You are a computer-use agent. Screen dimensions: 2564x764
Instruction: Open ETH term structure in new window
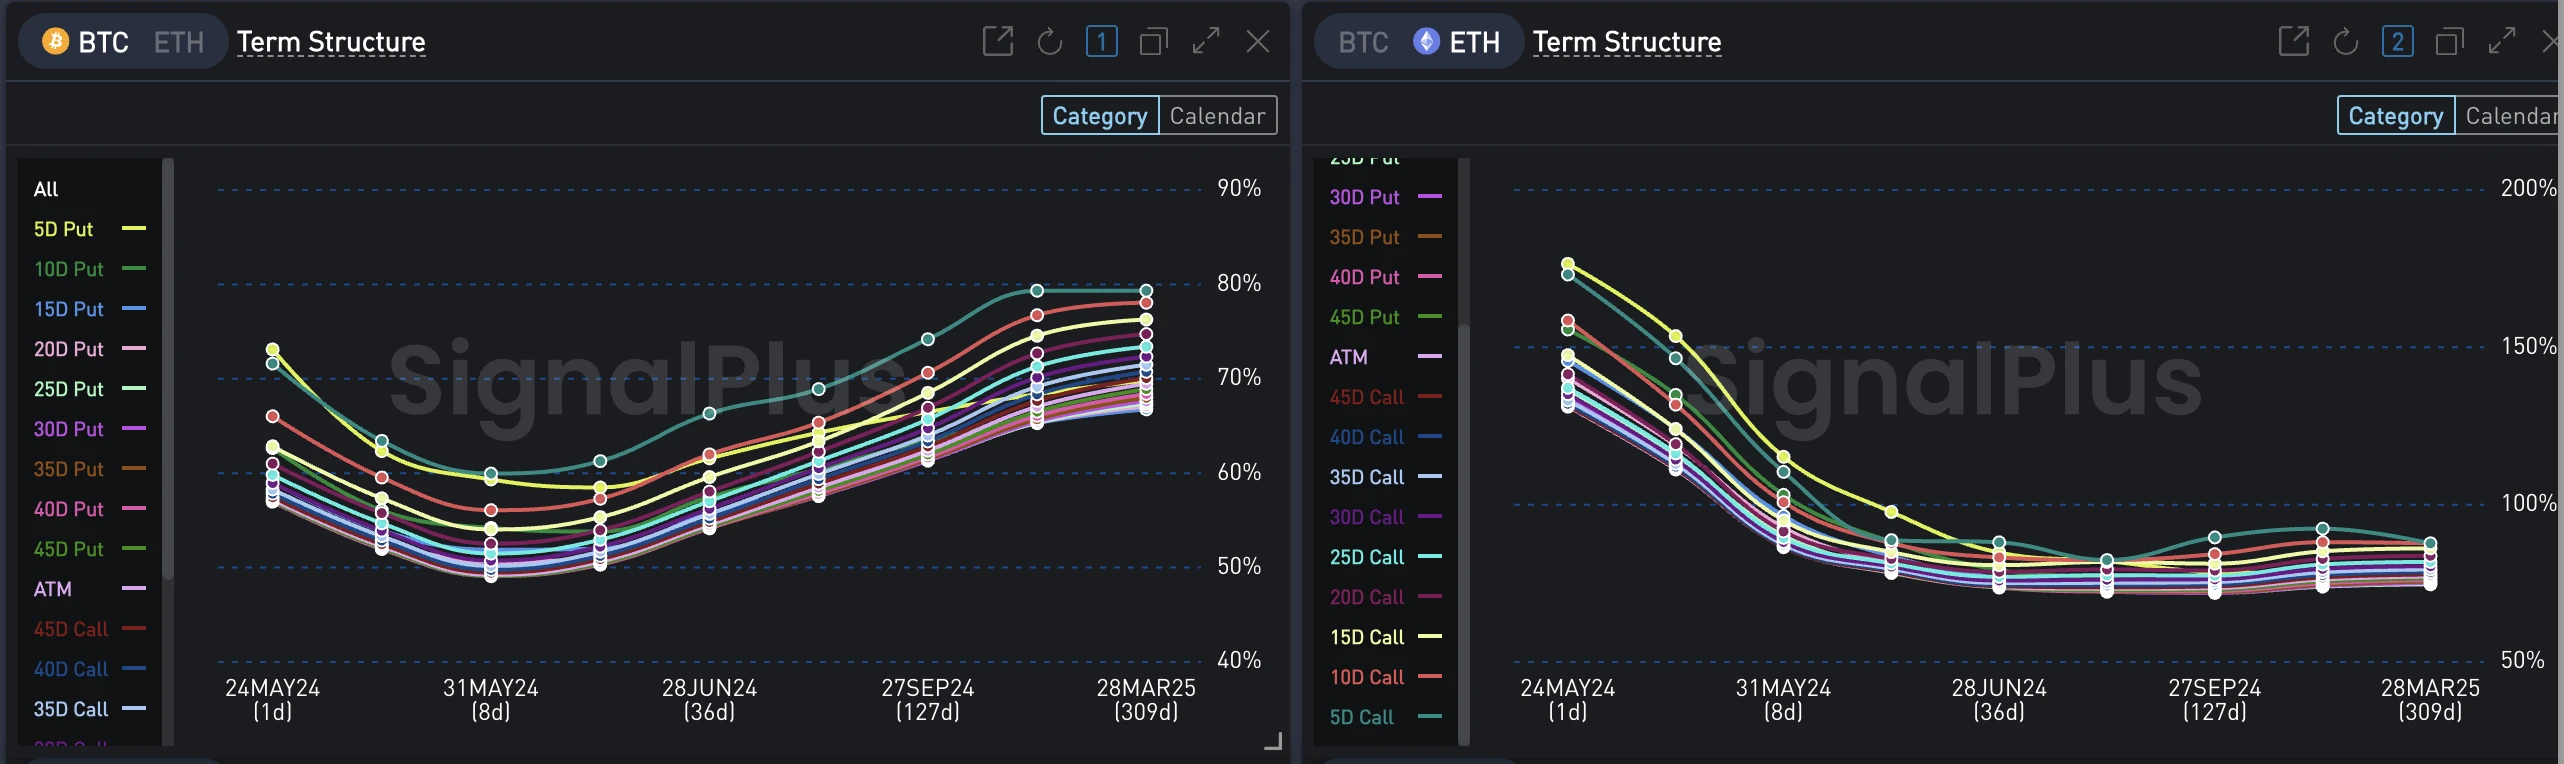coord(2293,42)
